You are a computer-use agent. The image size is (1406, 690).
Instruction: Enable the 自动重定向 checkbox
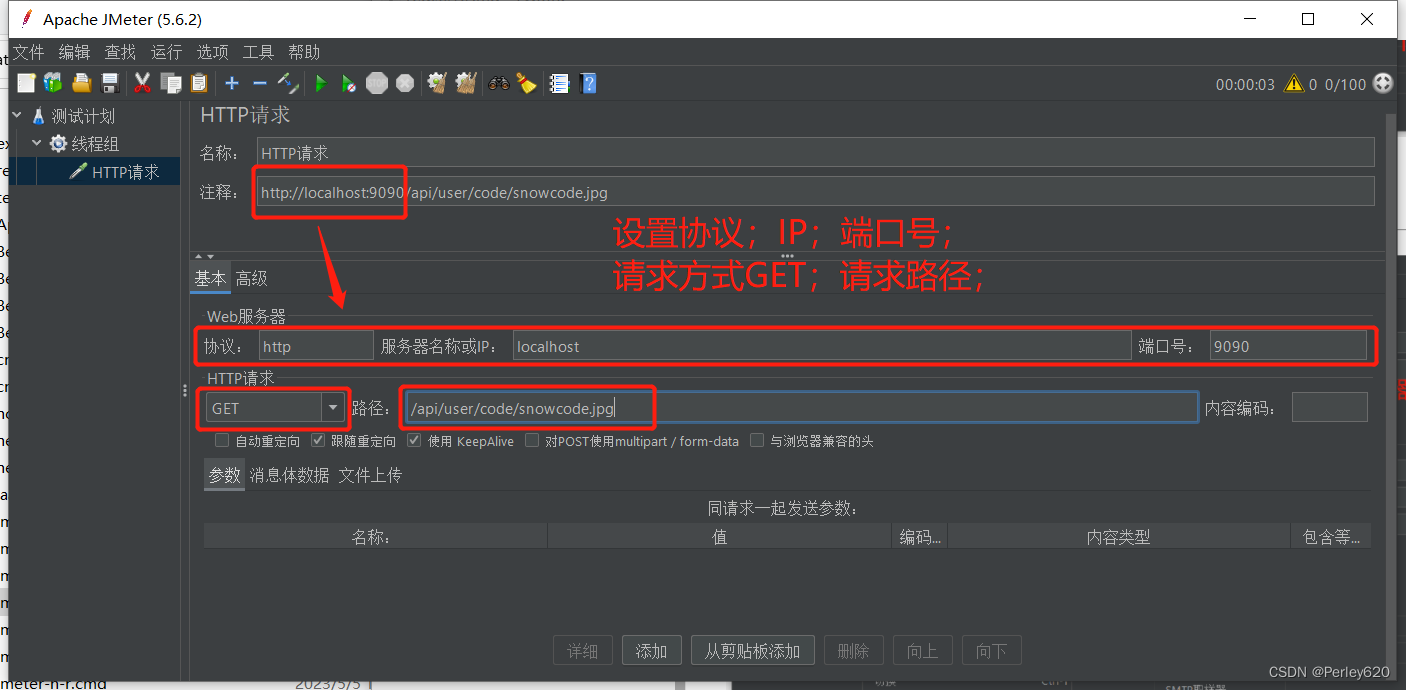point(222,440)
